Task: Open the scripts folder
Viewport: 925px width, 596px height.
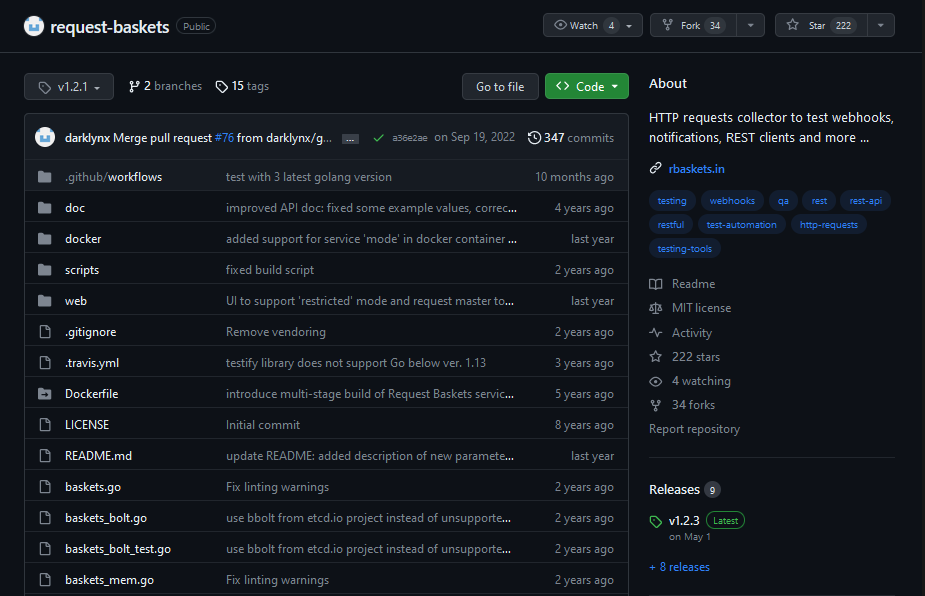Action: (x=82, y=270)
